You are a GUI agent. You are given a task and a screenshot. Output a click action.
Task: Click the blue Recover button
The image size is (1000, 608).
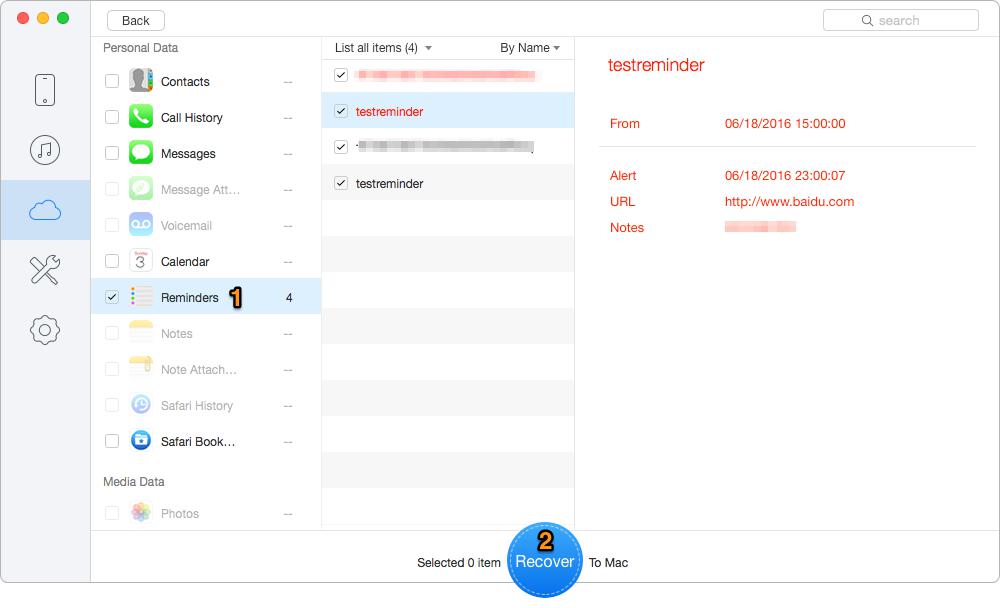coord(545,560)
